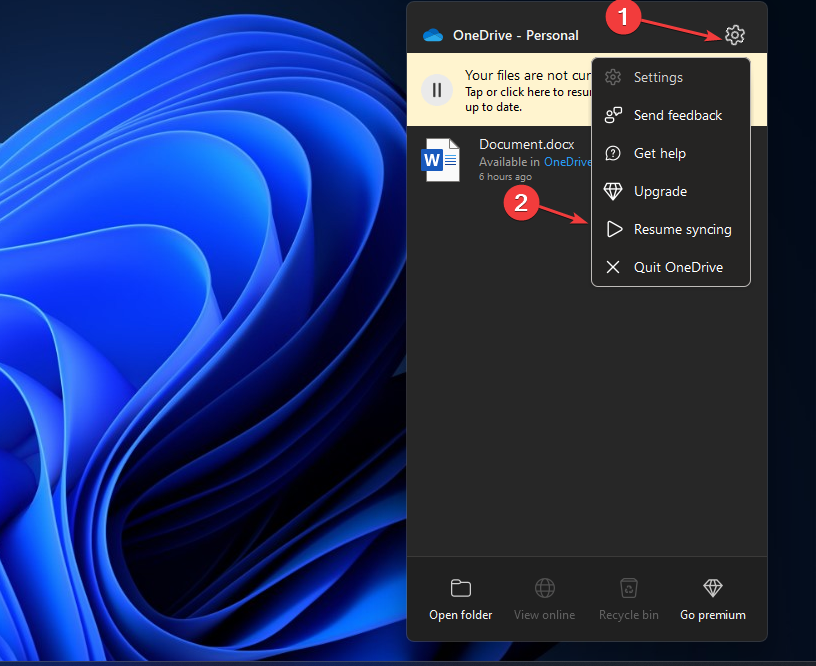This screenshot has width=816, height=666.
Task: Click Quit OneDrive menu option
Action: point(671,267)
